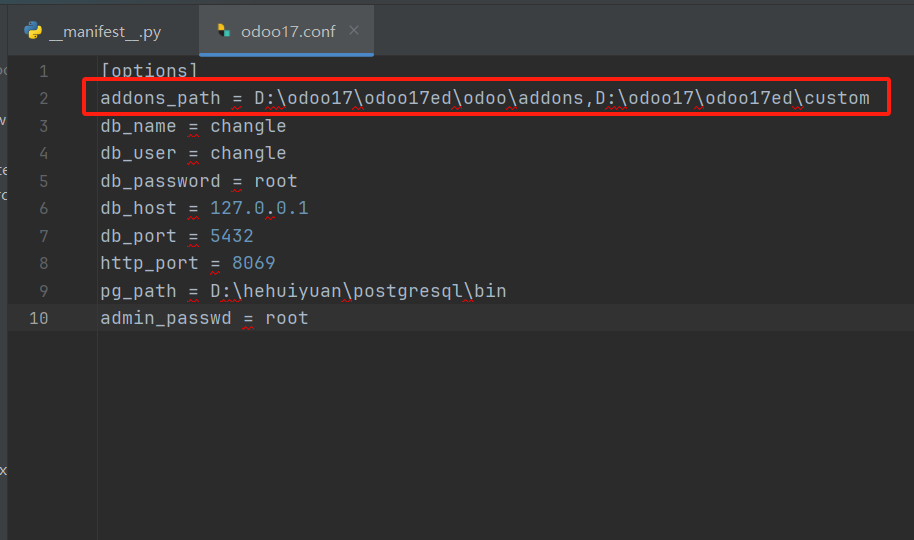
Task: Click line number 1 in the gutter
Action: pos(44,71)
